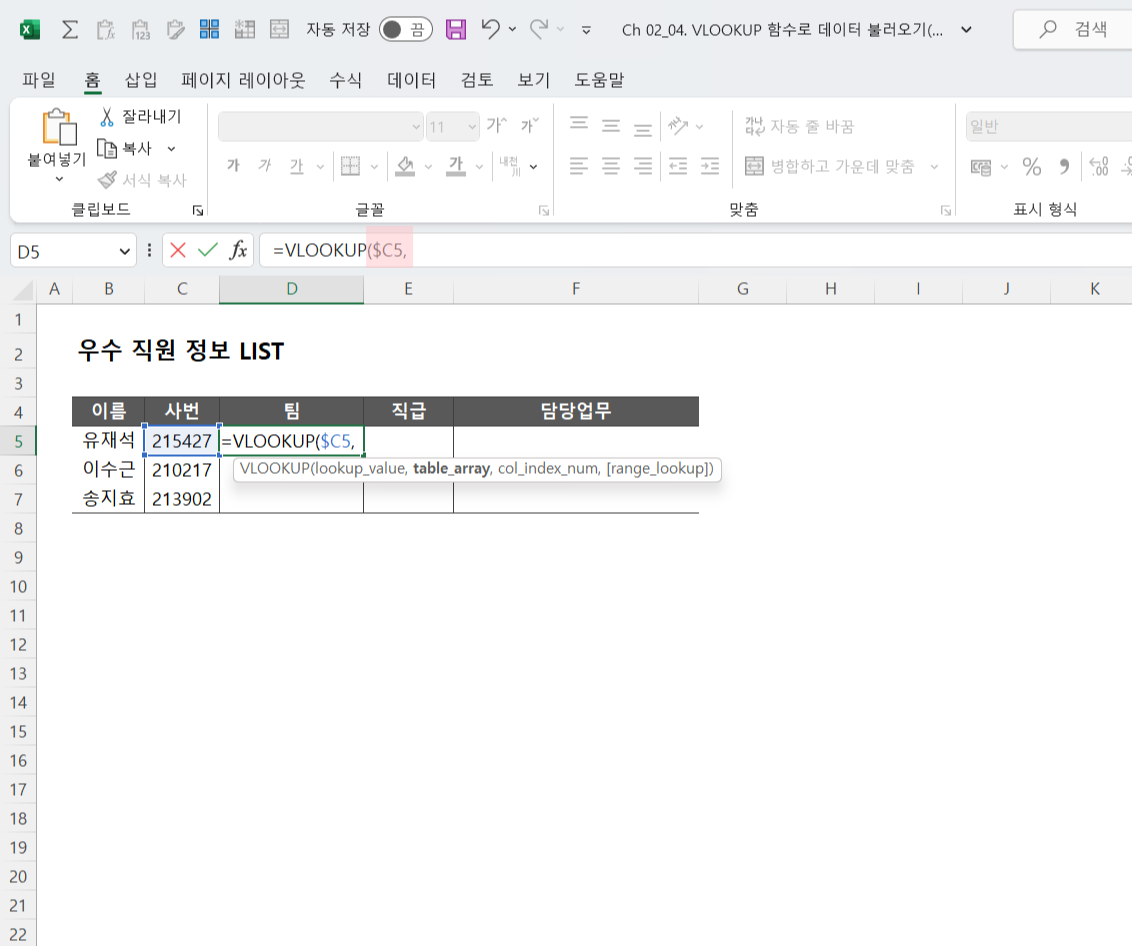
Task: Open Insert Function via the fx icon
Action: tap(238, 250)
